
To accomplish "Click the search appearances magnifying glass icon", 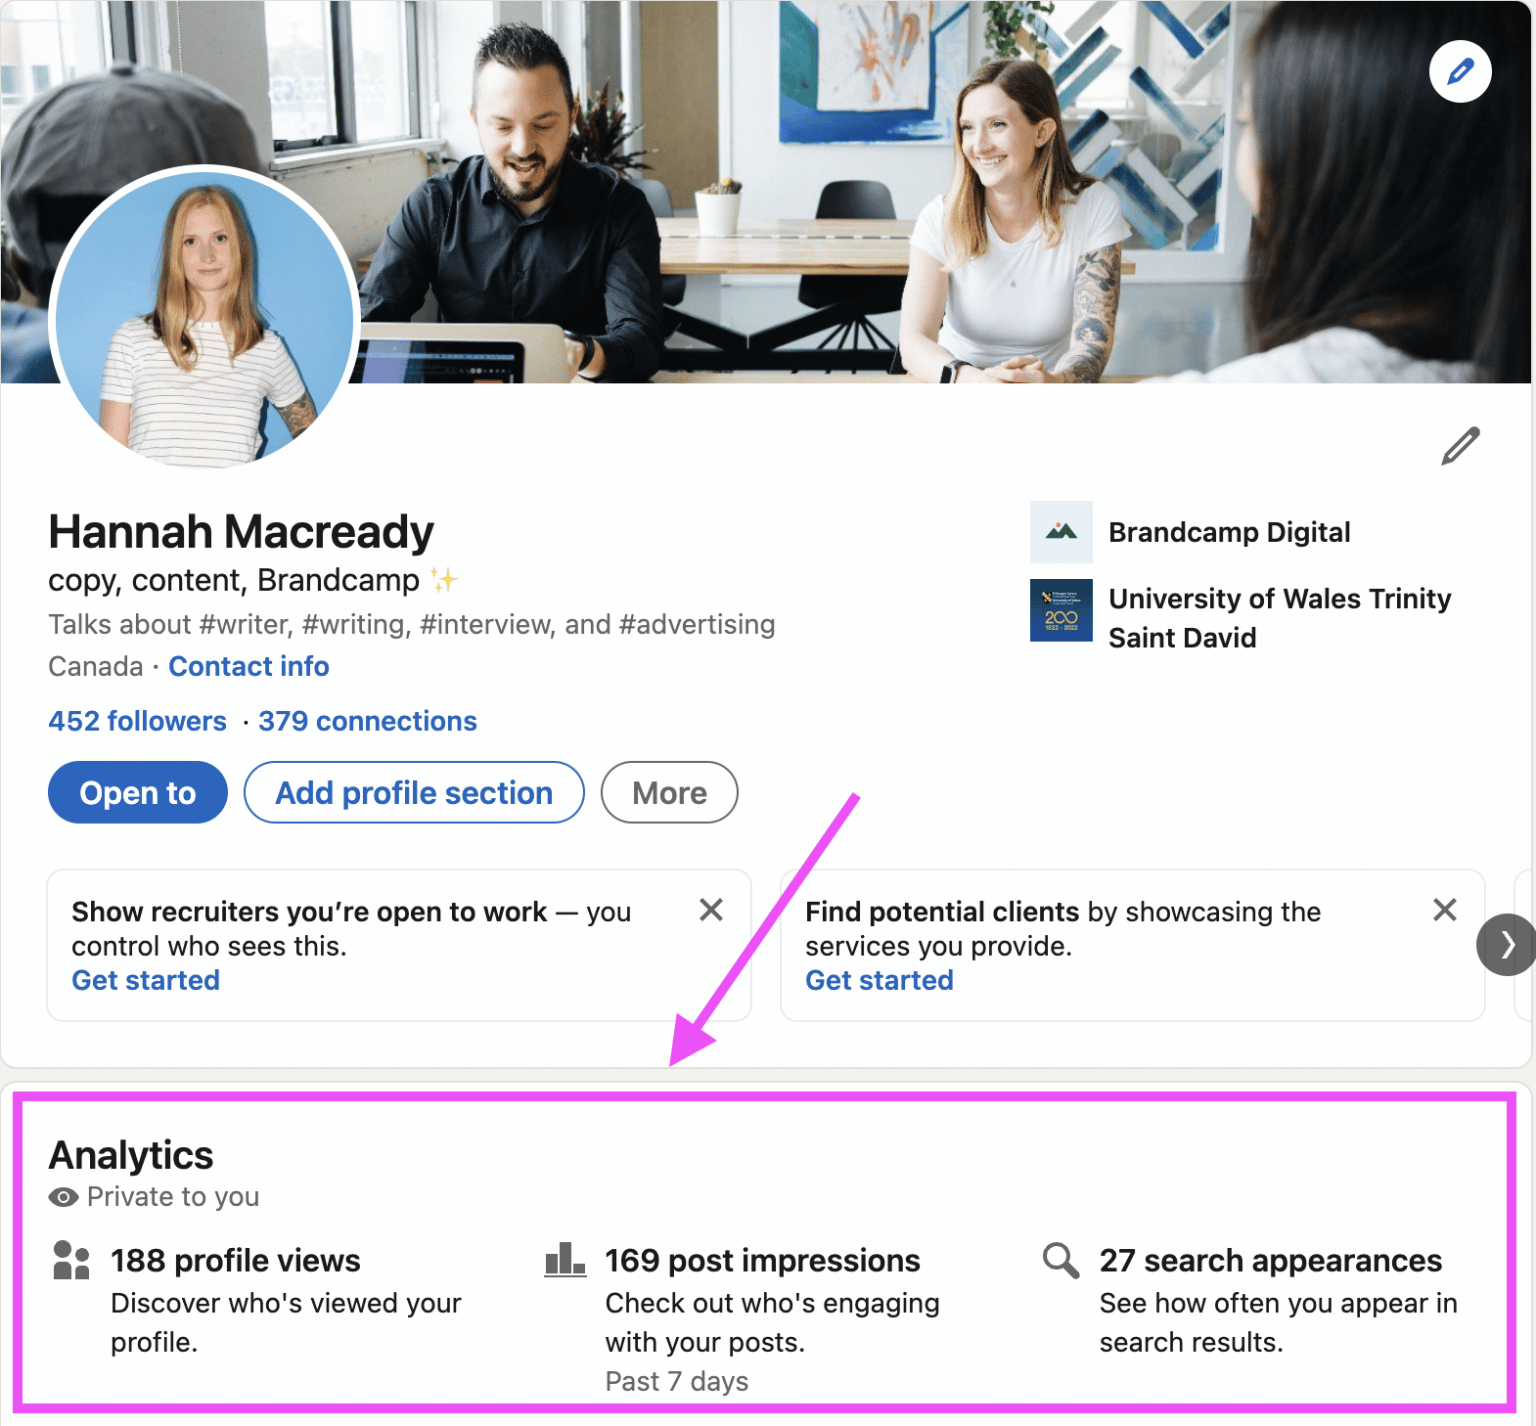I will pyautogui.click(x=1059, y=1260).
